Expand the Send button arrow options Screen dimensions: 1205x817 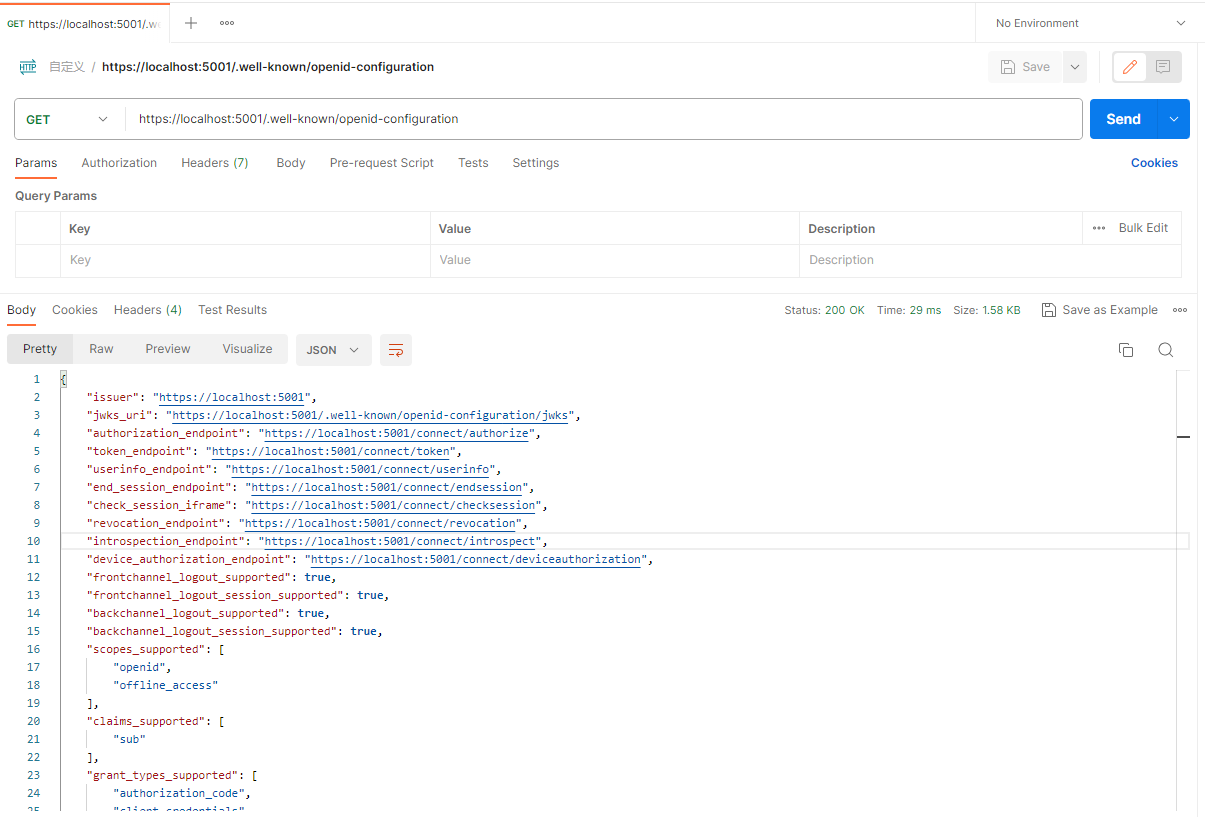tap(1174, 119)
